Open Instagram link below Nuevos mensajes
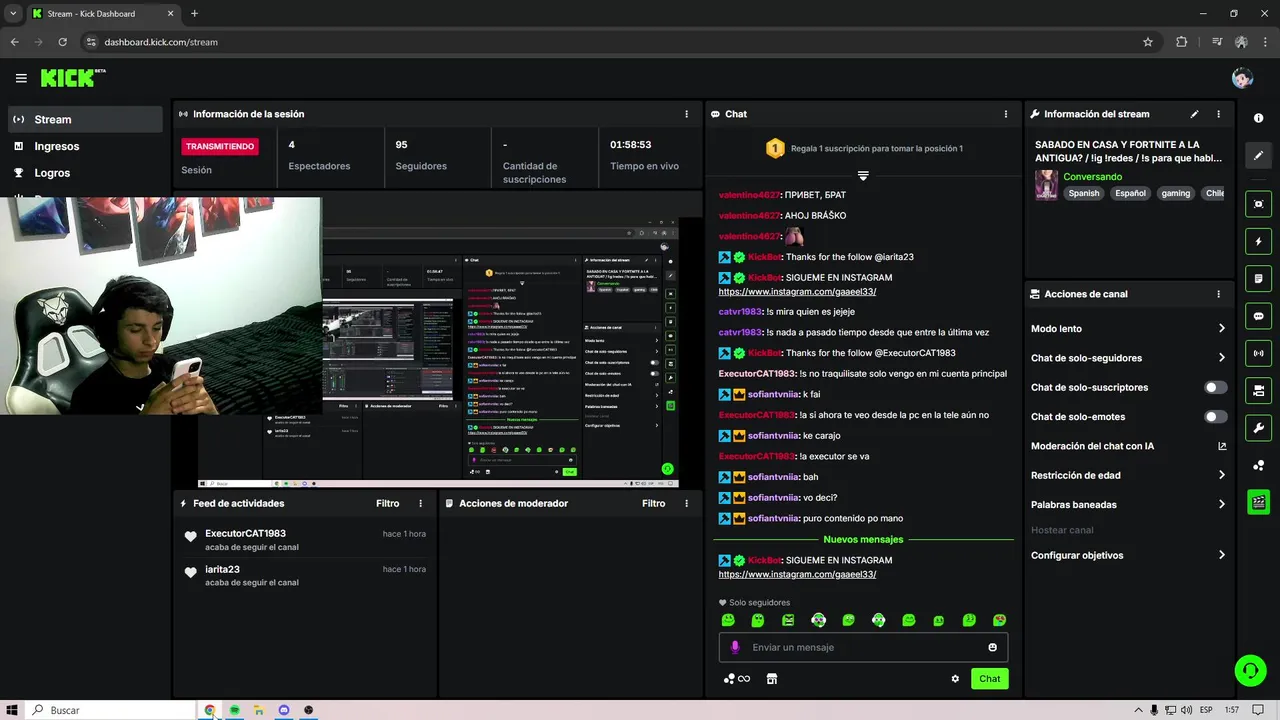1280x720 pixels. tap(797, 575)
